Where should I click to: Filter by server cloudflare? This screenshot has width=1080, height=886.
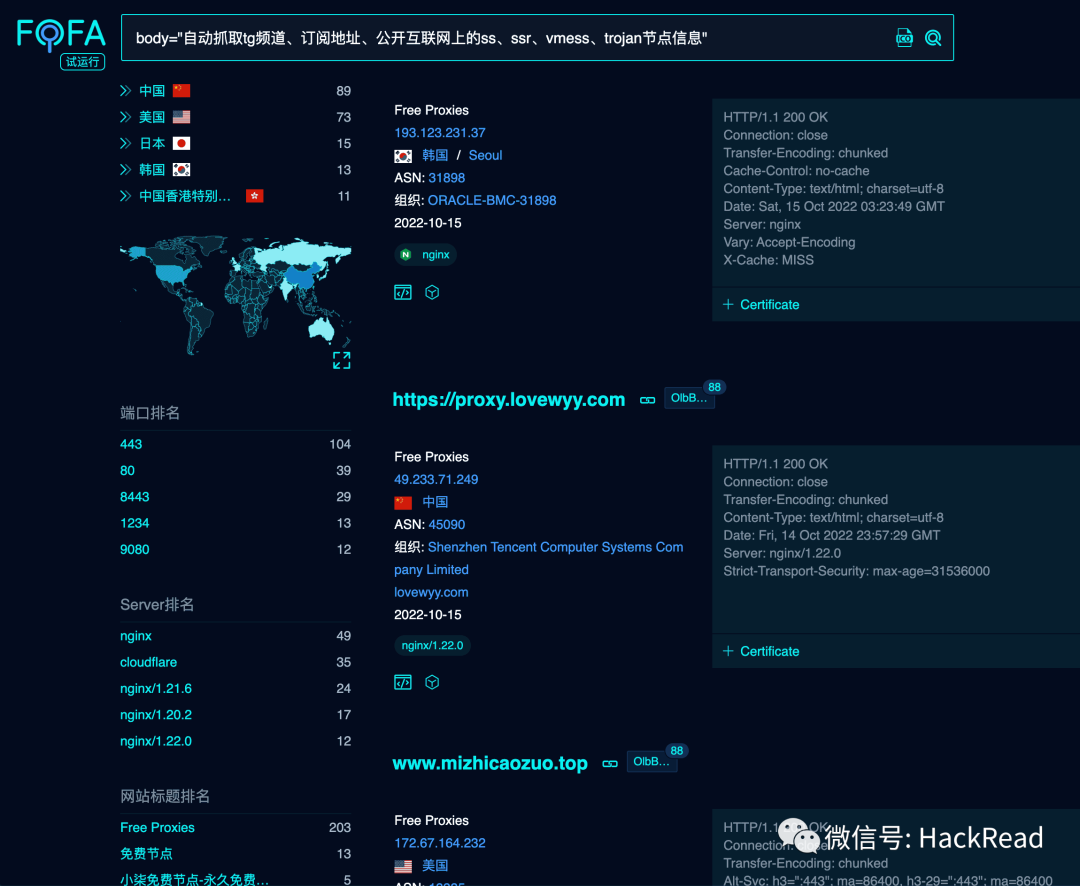[x=148, y=662]
